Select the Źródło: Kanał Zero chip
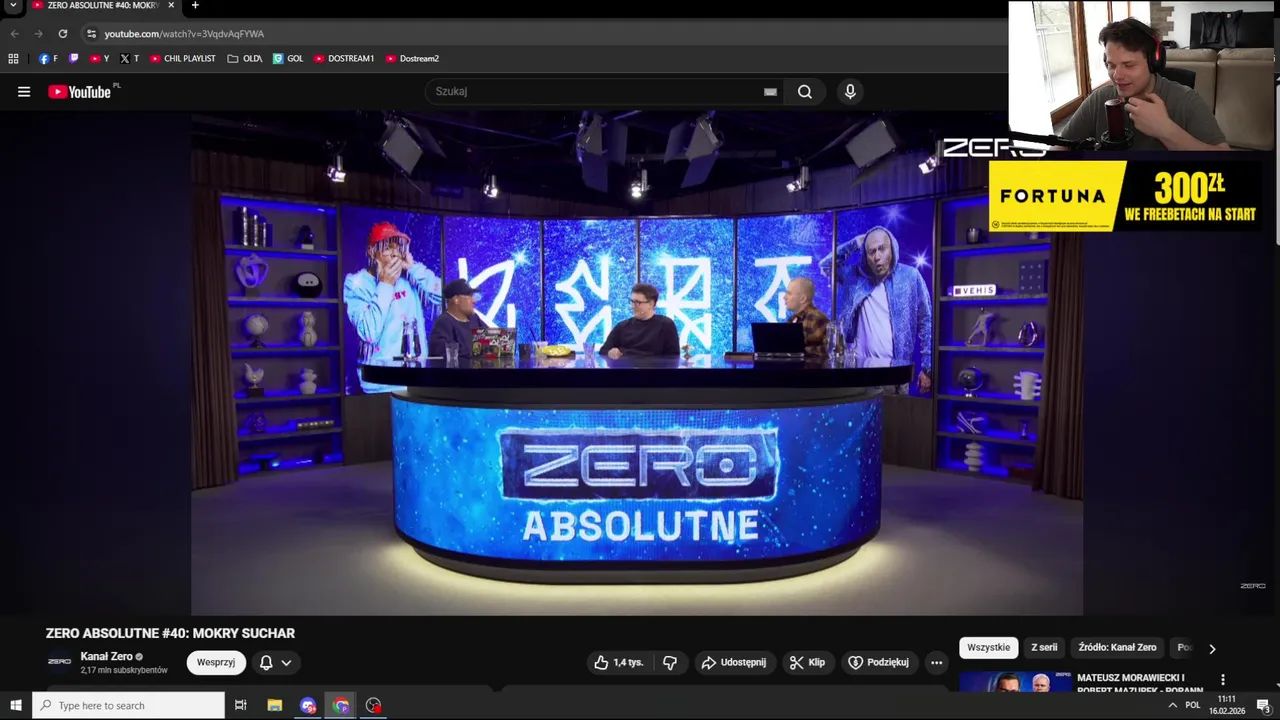Image resolution: width=1280 pixels, height=720 pixels. [1117, 647]
